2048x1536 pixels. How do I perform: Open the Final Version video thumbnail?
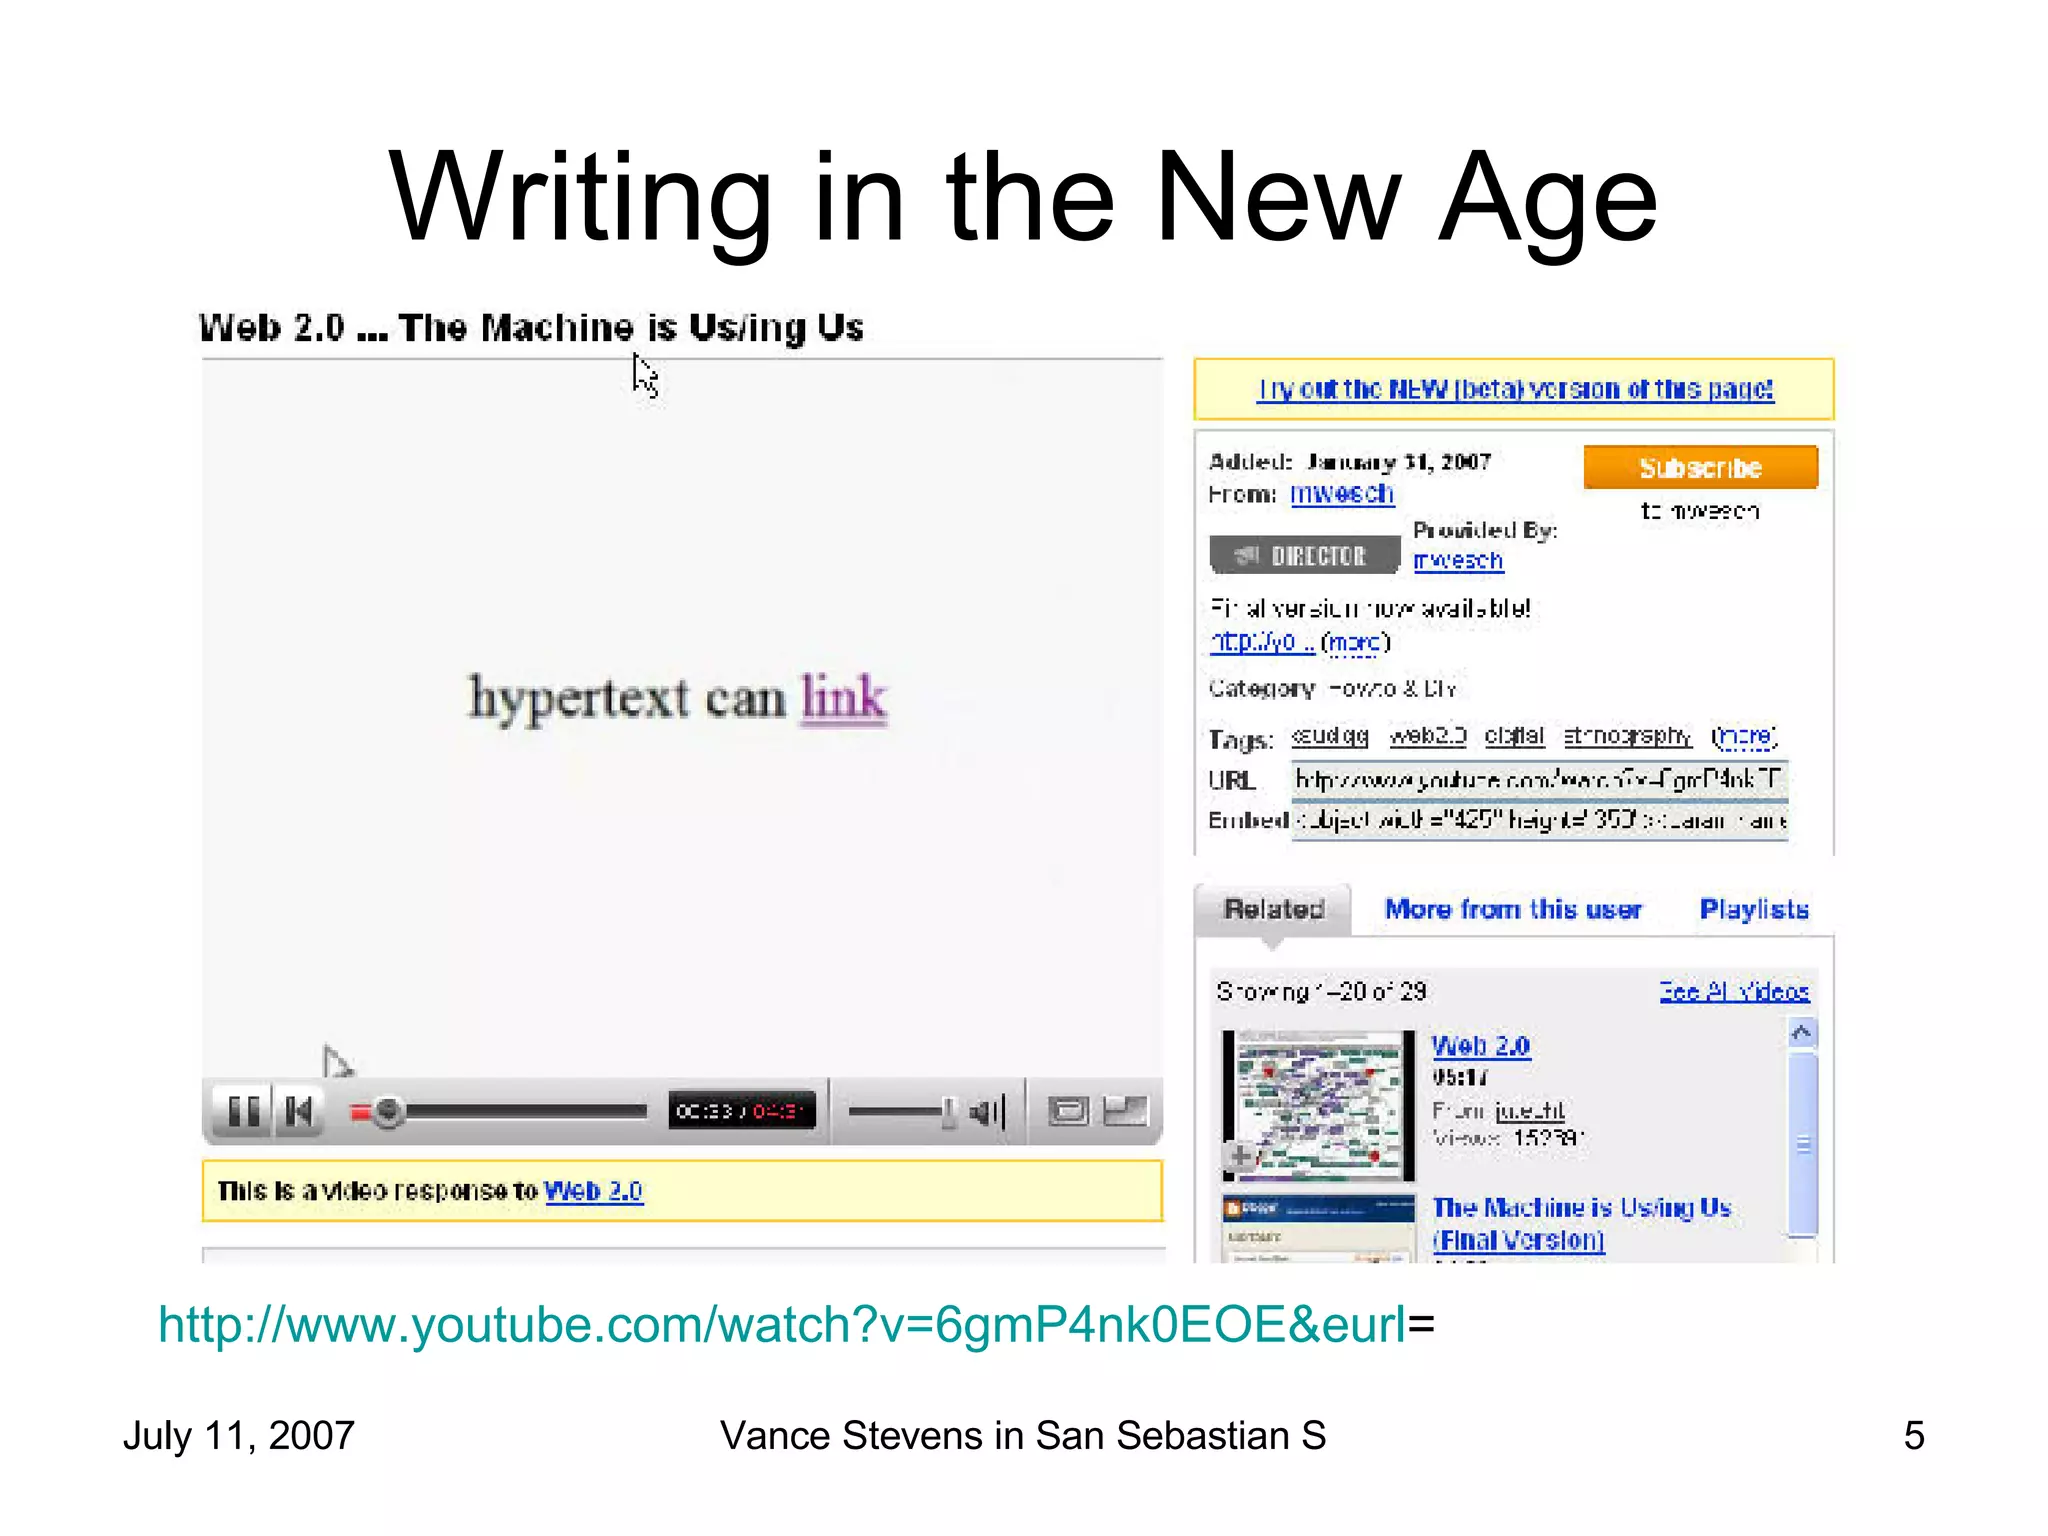point(1319,1228)
